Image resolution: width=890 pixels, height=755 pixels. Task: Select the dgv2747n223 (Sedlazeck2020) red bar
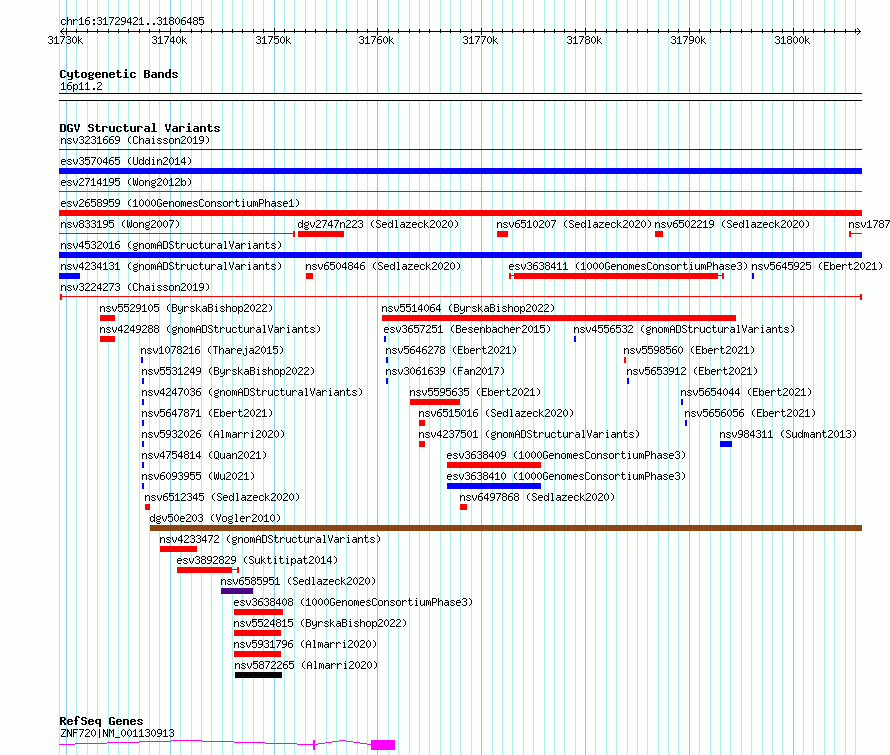(x=321, y=234)
